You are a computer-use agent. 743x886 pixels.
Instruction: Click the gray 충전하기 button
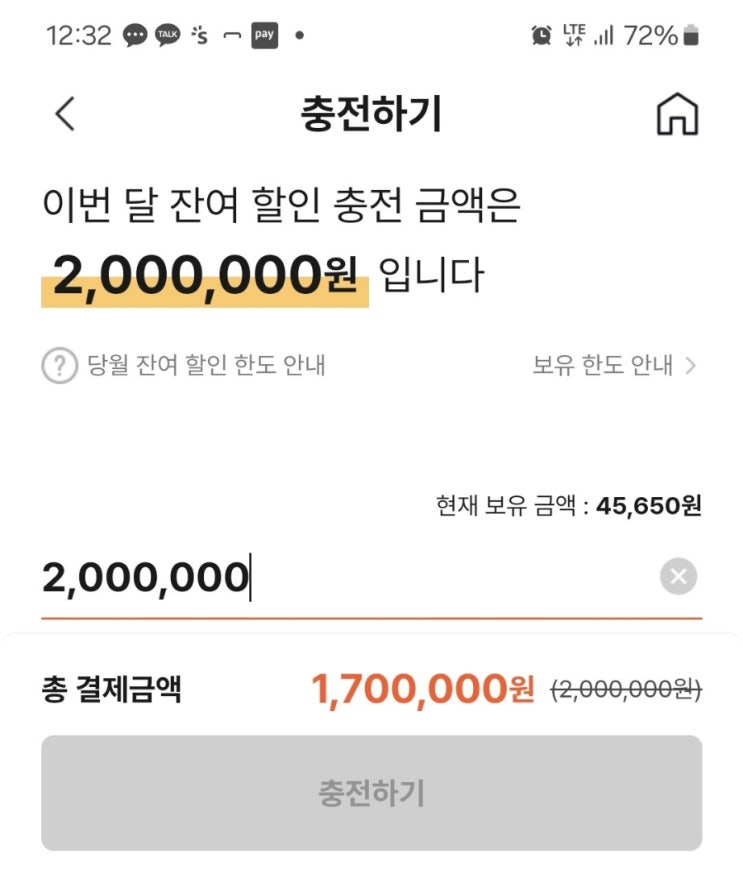click(x=372, y=793)
